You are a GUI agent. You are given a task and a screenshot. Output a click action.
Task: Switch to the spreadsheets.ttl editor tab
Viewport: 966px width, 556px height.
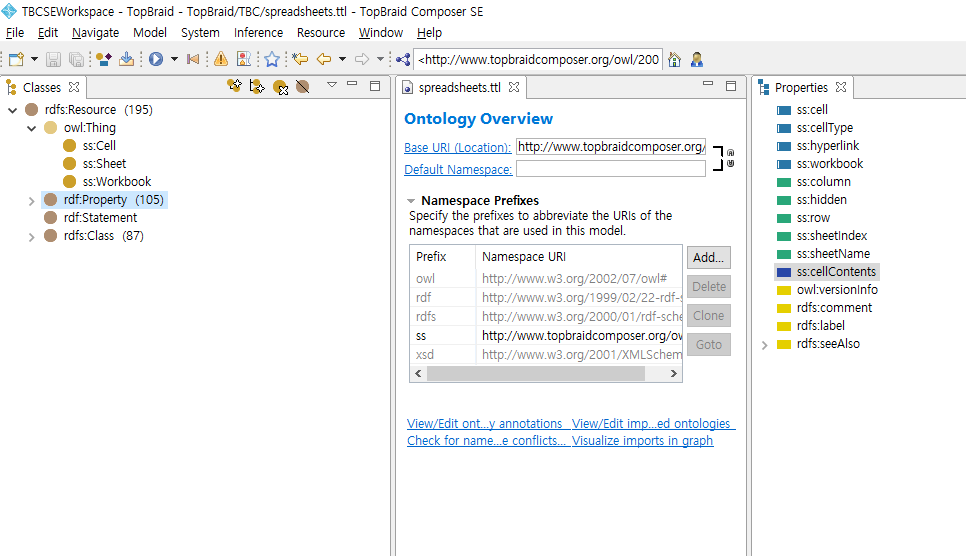(460, 88)
